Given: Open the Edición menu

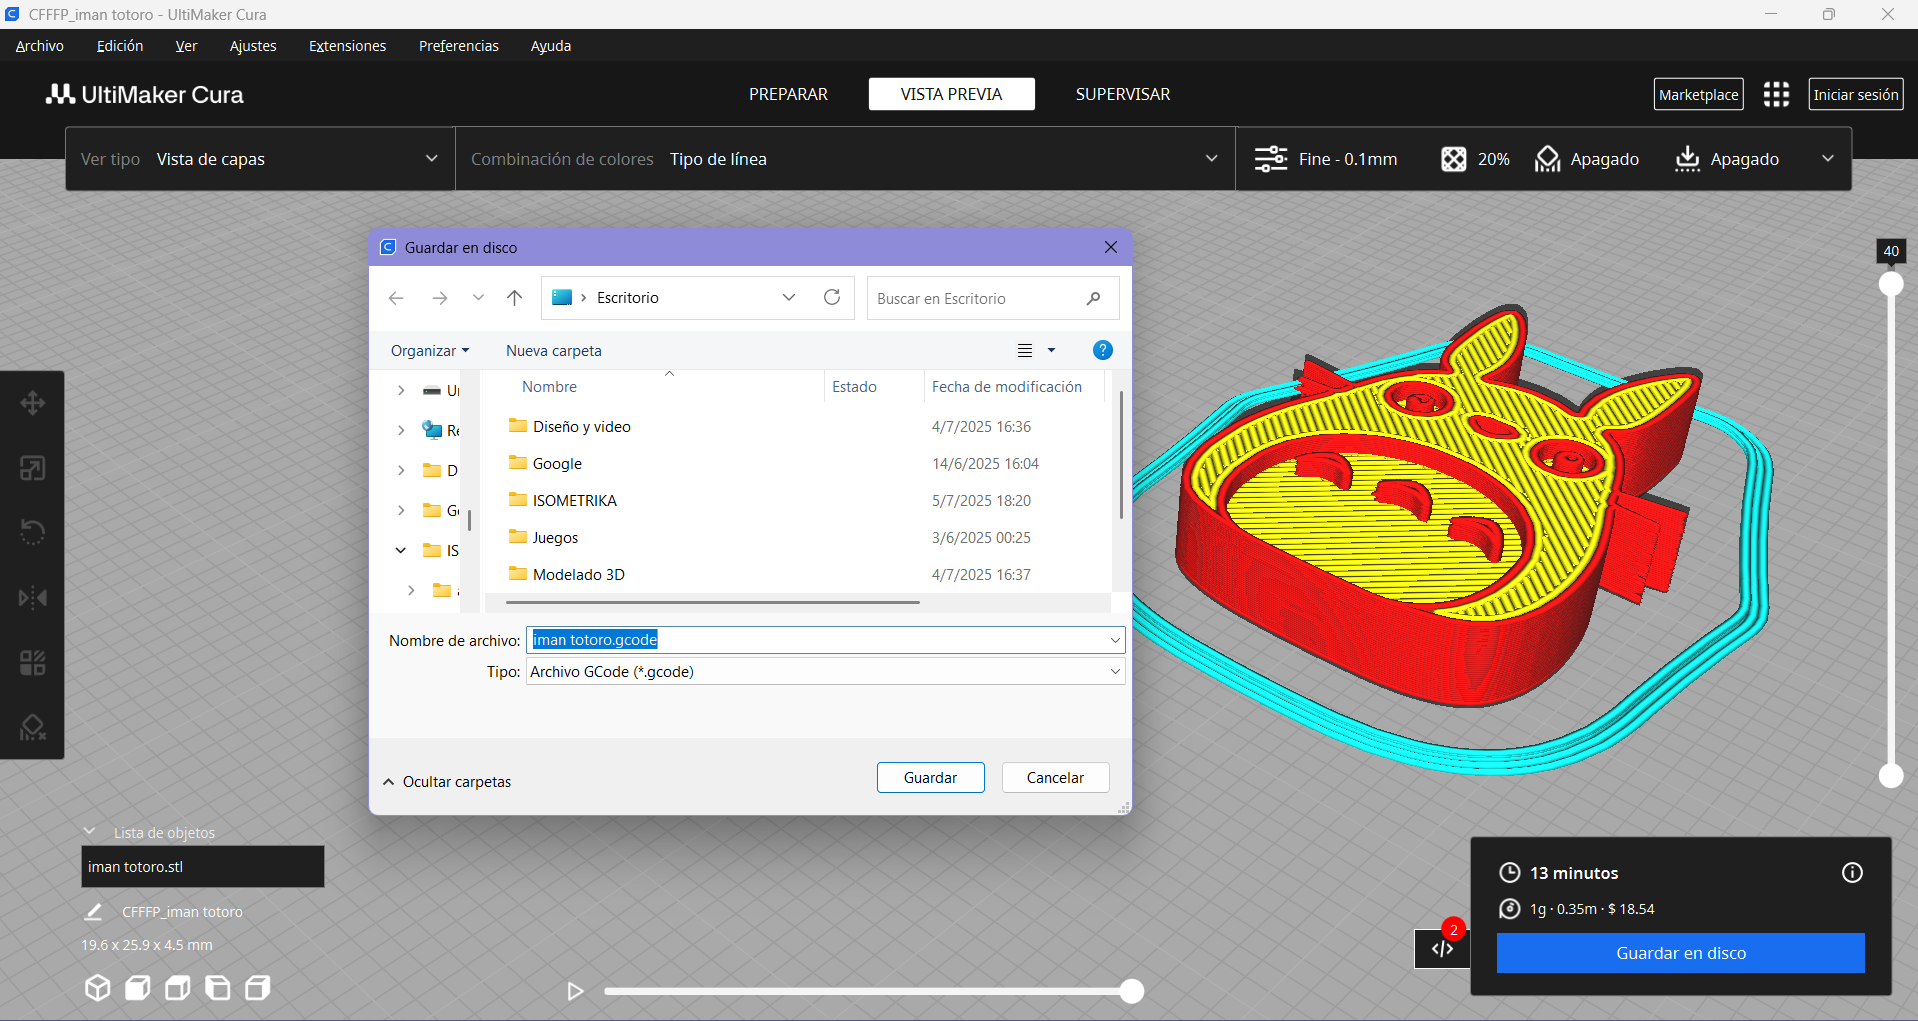Looking at the screenshot, I should [x=120, y=46].
